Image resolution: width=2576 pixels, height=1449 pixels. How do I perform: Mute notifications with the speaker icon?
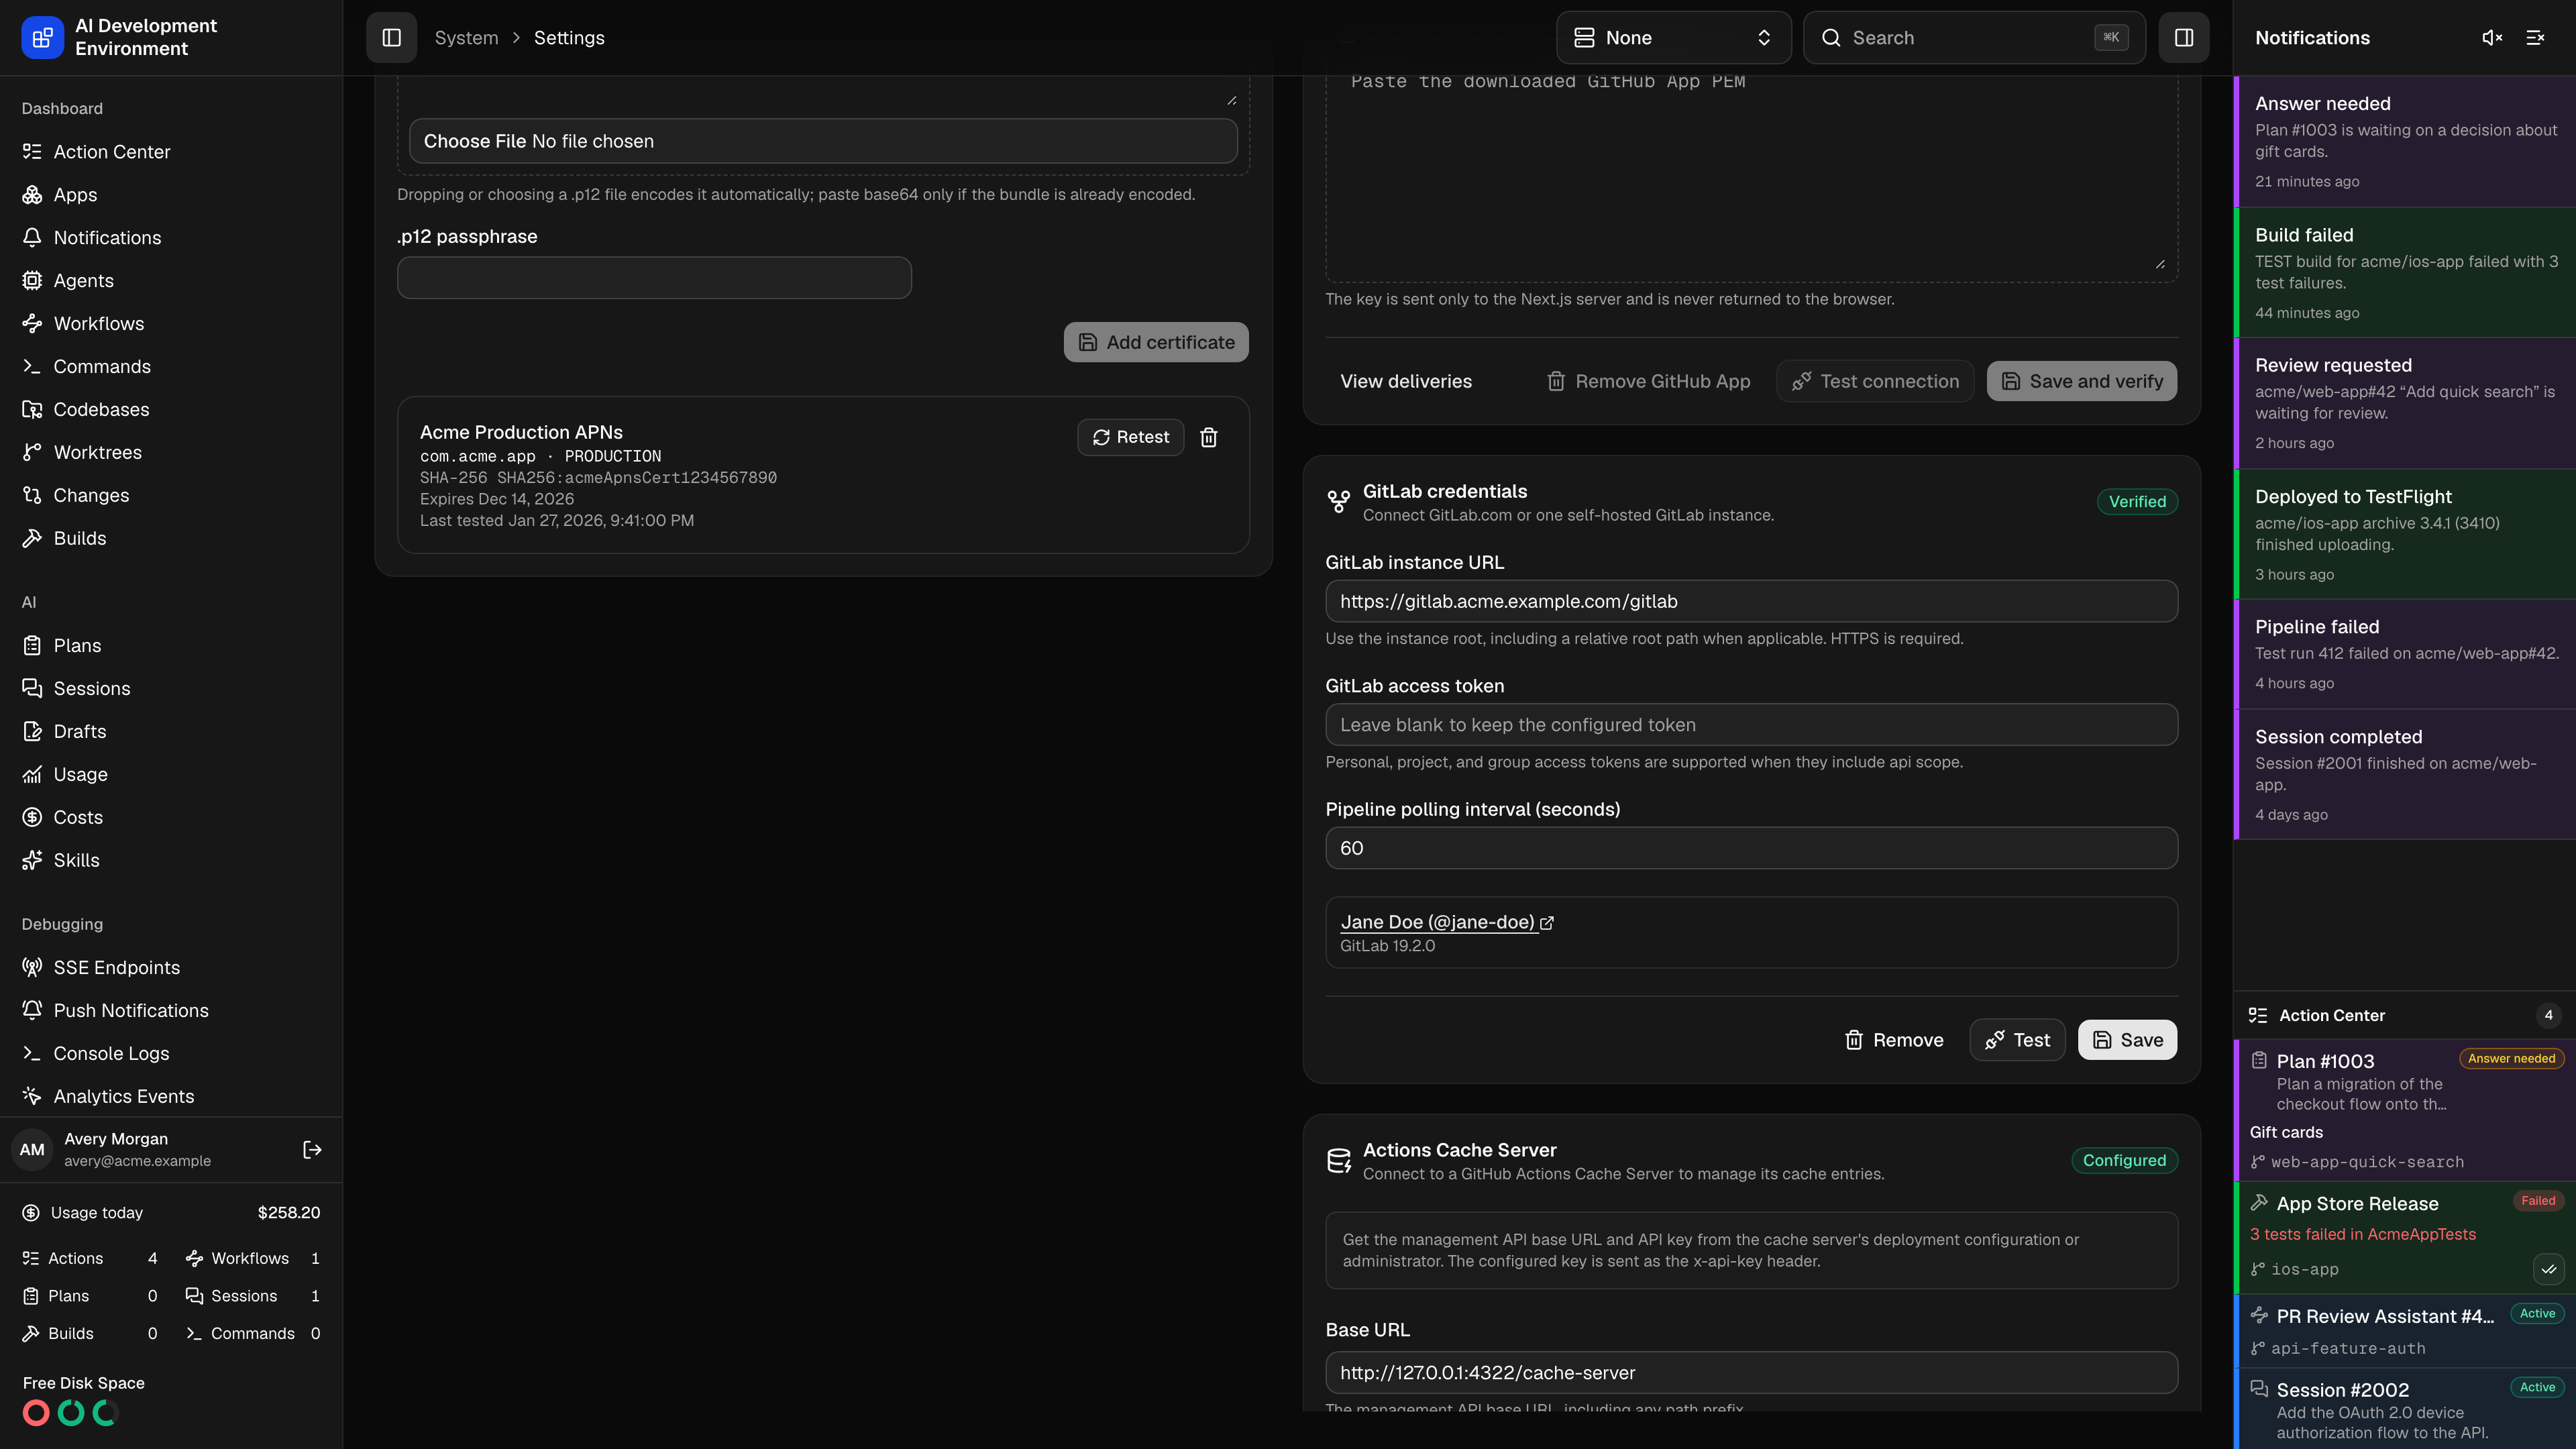(2492, 38)
